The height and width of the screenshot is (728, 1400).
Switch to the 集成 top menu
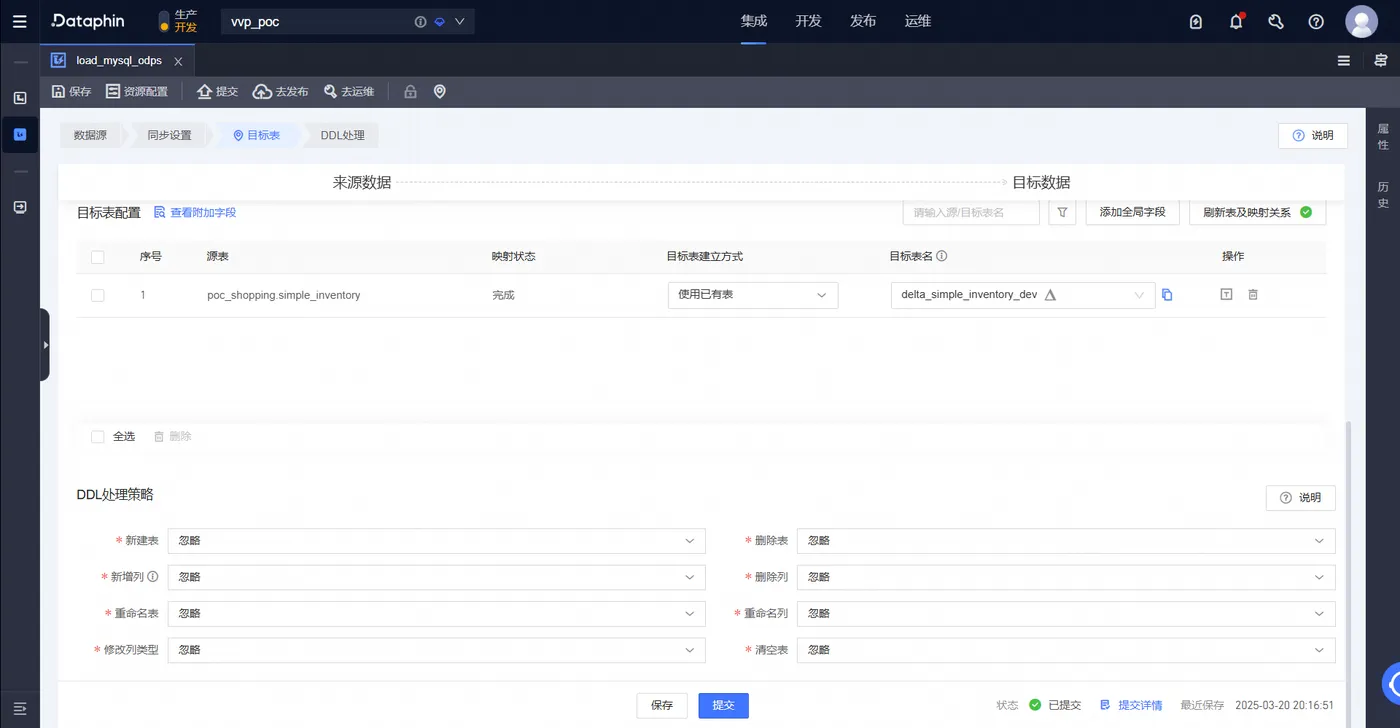pos(754,21)
